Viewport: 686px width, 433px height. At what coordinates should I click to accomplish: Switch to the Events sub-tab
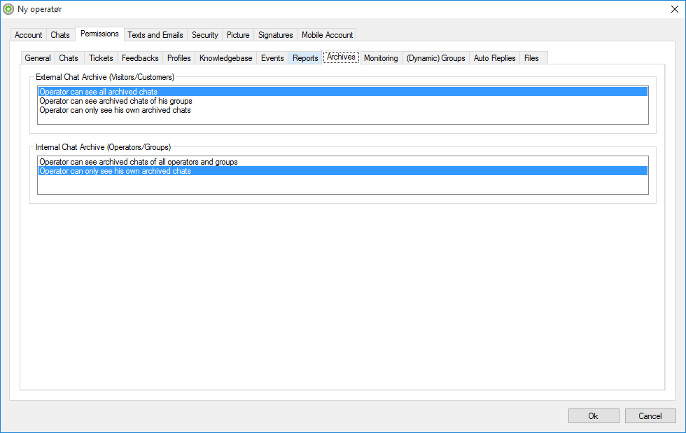(273, 58)
